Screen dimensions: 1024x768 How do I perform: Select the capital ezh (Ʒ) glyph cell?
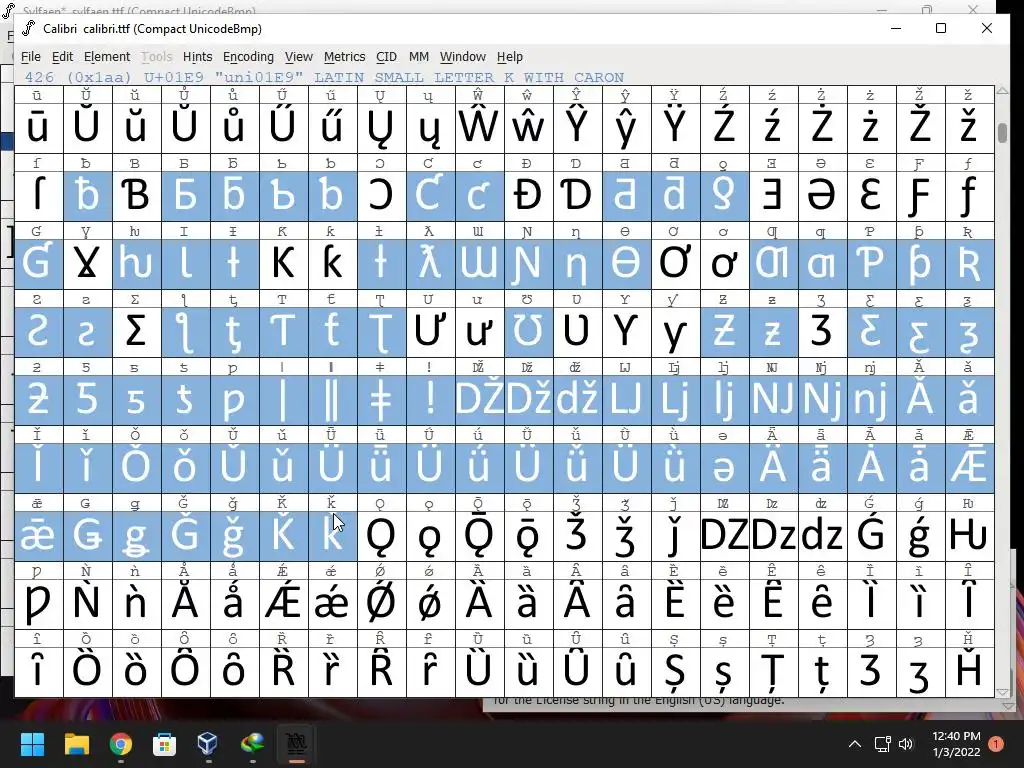[822, 332]
